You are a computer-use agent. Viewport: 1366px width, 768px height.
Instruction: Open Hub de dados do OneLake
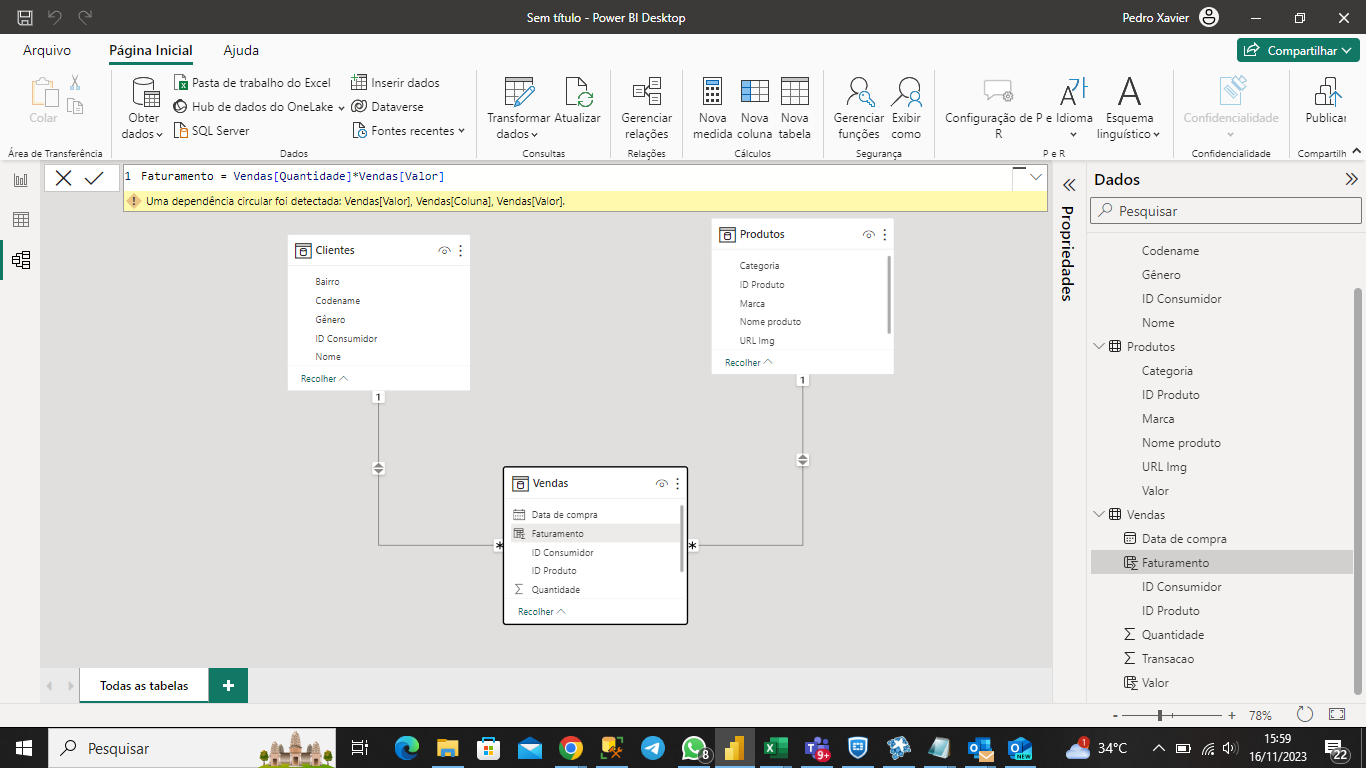tap(259, 107)
